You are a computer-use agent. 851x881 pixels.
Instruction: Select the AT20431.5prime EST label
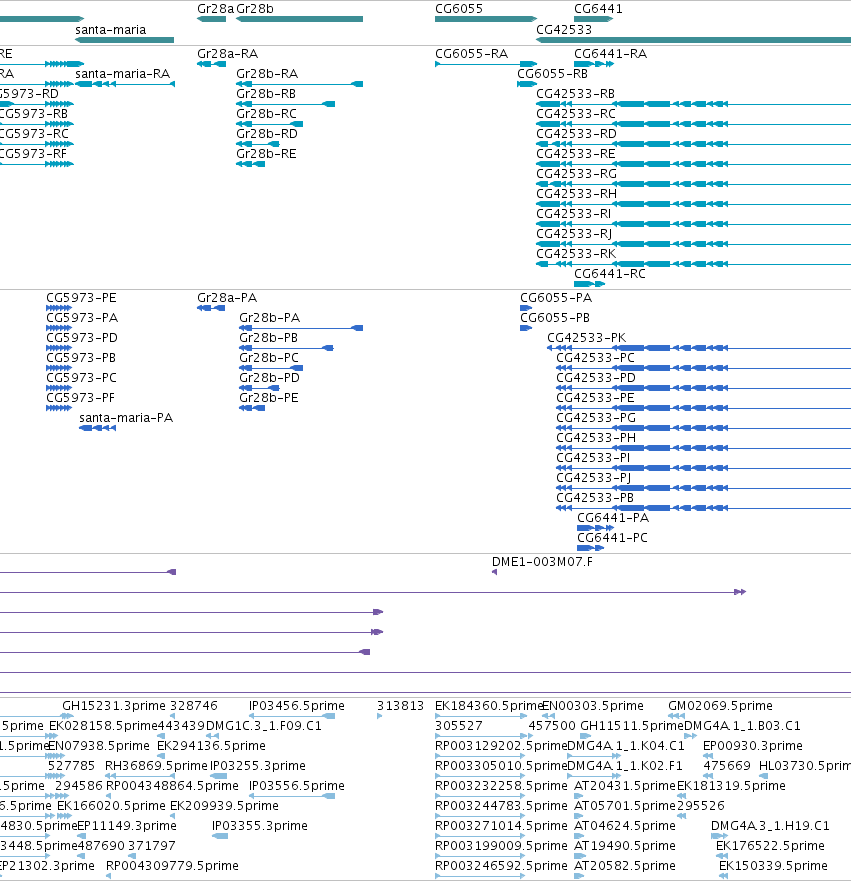(625, 786)
